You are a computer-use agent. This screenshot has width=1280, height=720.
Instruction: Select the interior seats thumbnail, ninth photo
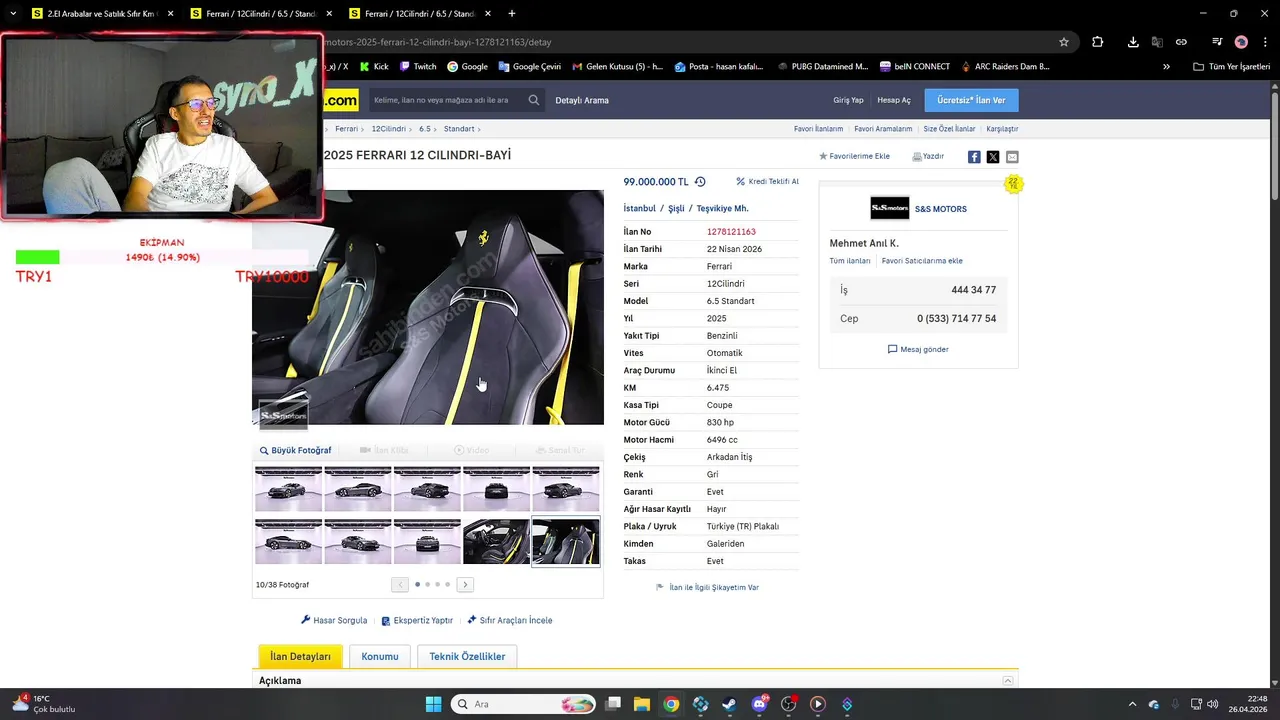point(496,541)
